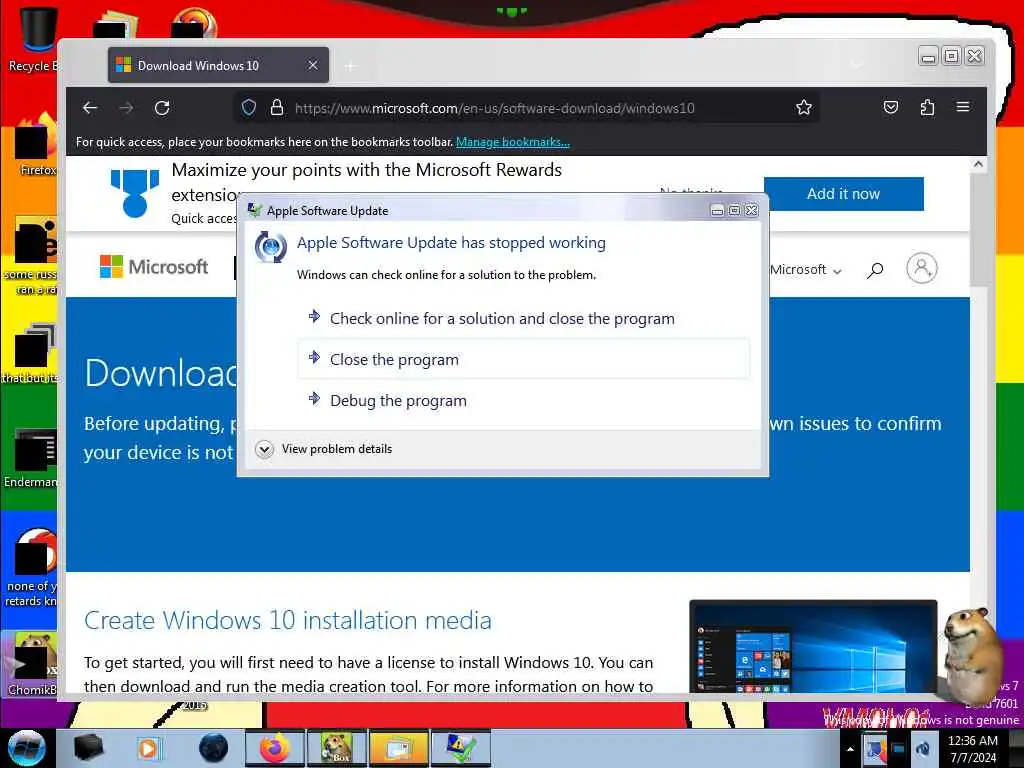
Task: Click the tray volume icon
Action: pyautogui.click(x=923, y=749)
